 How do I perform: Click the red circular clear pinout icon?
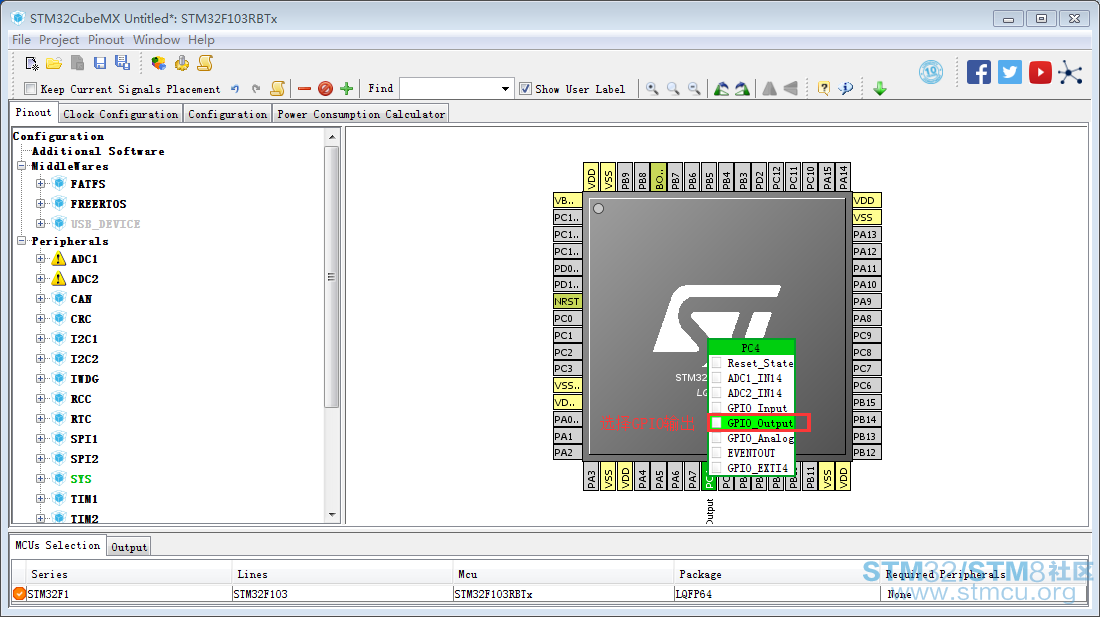point(325,88)
